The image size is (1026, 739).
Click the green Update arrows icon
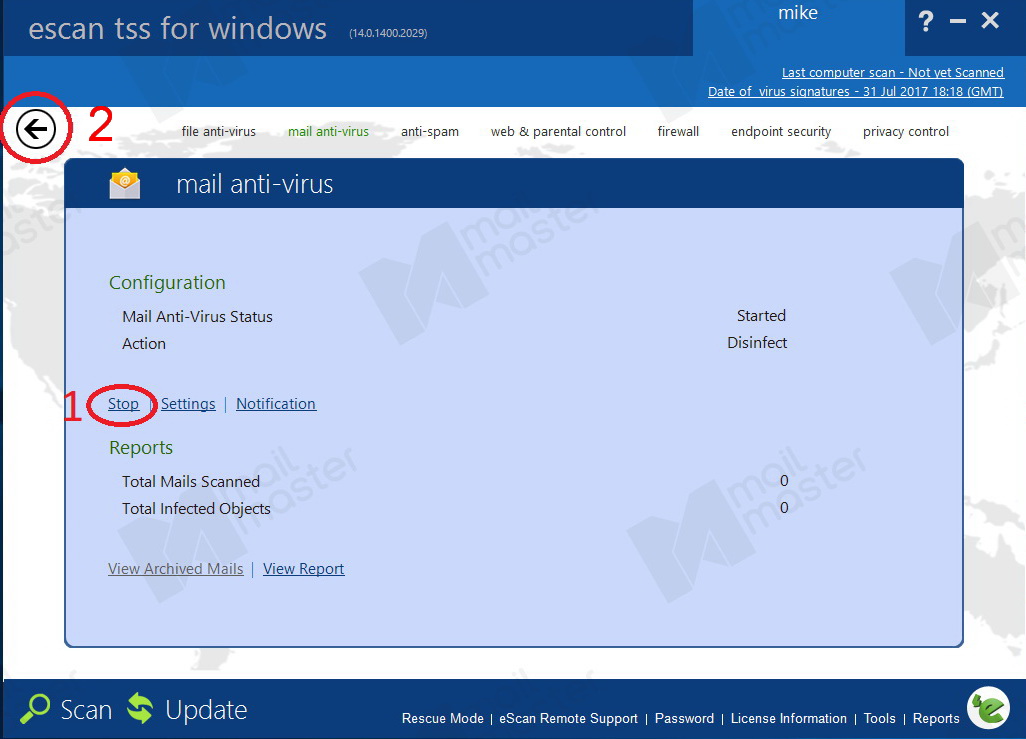click(x=140, y=709)
